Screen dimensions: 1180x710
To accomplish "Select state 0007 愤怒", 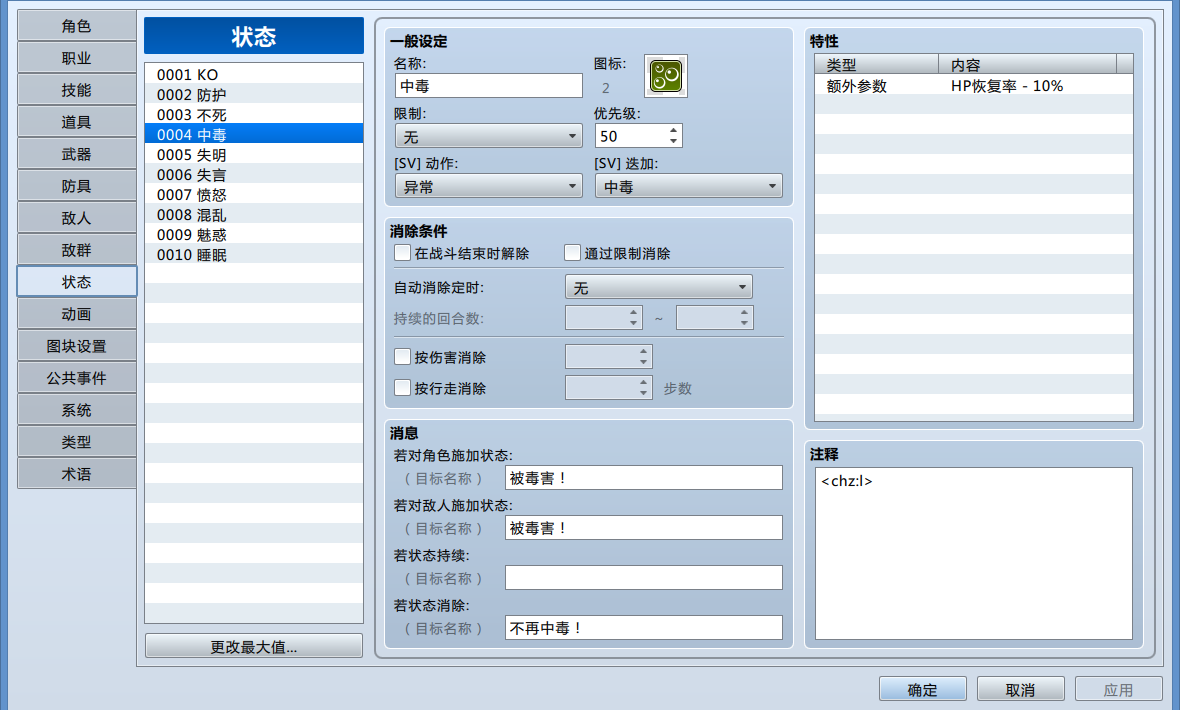I will pyautogui.click(x=254, y=195).
